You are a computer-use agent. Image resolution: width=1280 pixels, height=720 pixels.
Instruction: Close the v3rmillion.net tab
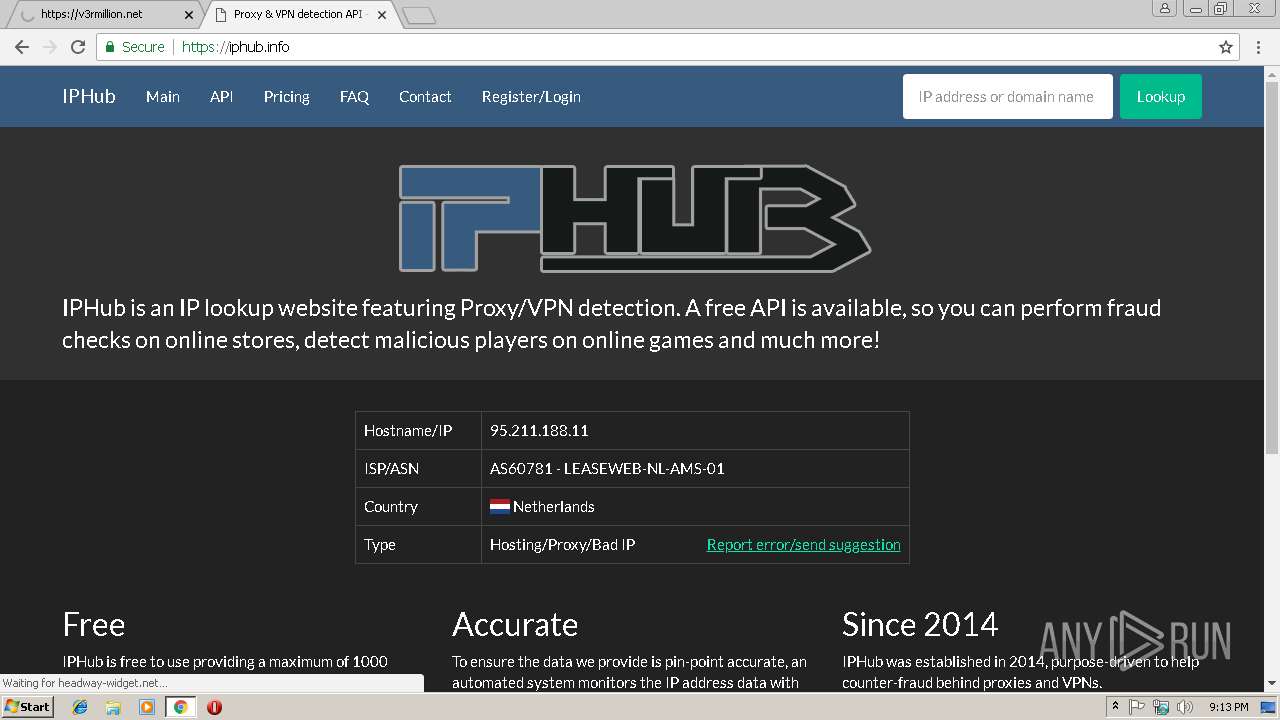pos(189,15)
